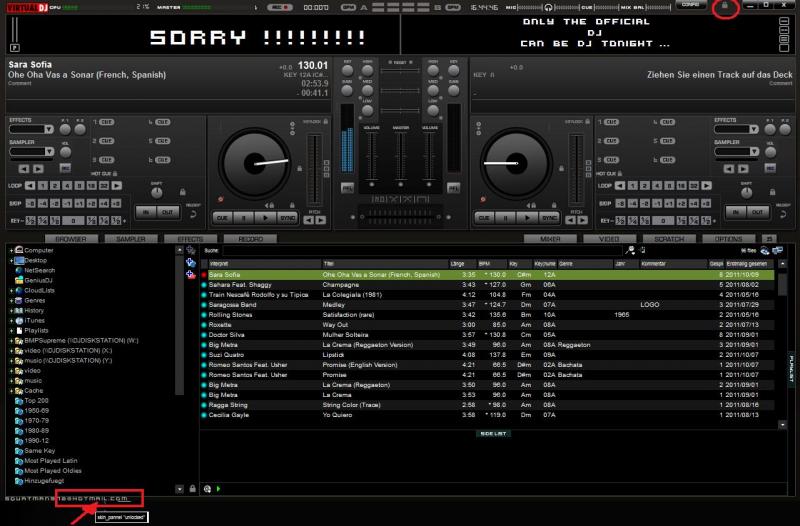Click the add favorite folder icon with blue plus
The width and height of the screenshot is (800, 526).
(191, 262)
